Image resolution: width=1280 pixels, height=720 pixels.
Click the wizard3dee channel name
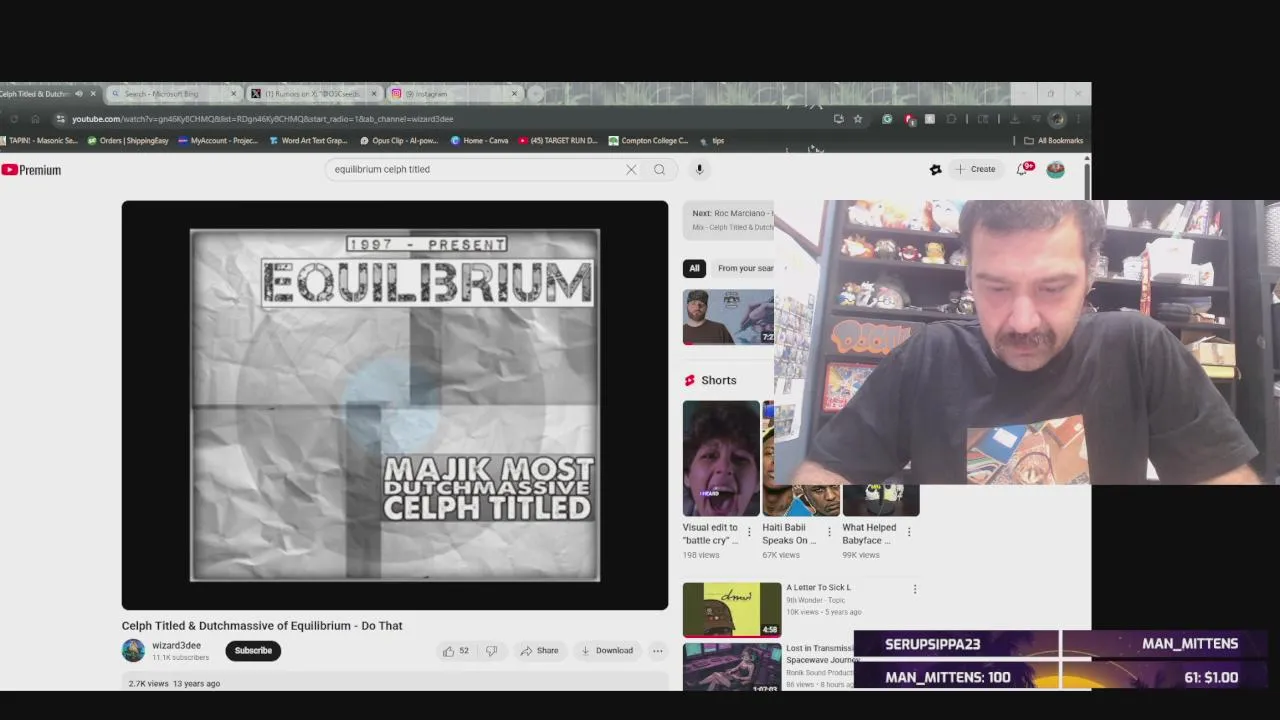177,646
